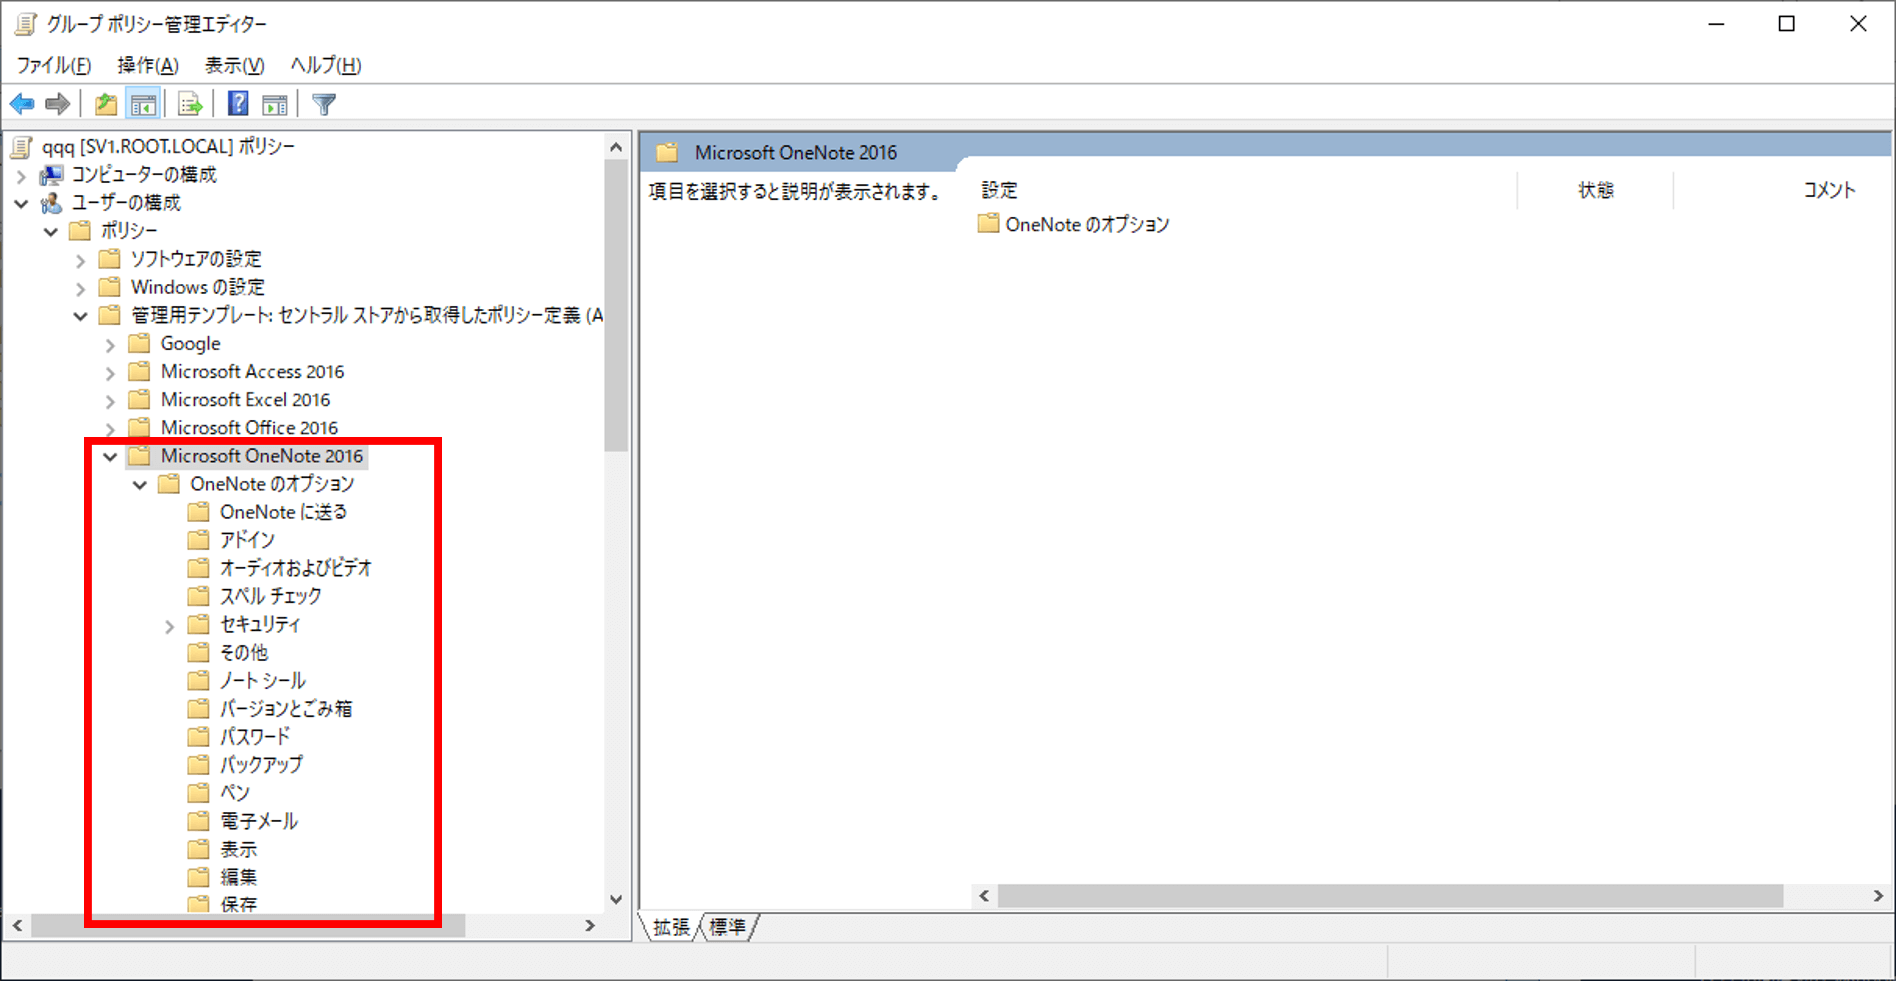Screen dimensions: 1896x981
Task: Collapse the ポリシー node
Action: point(51,231)
